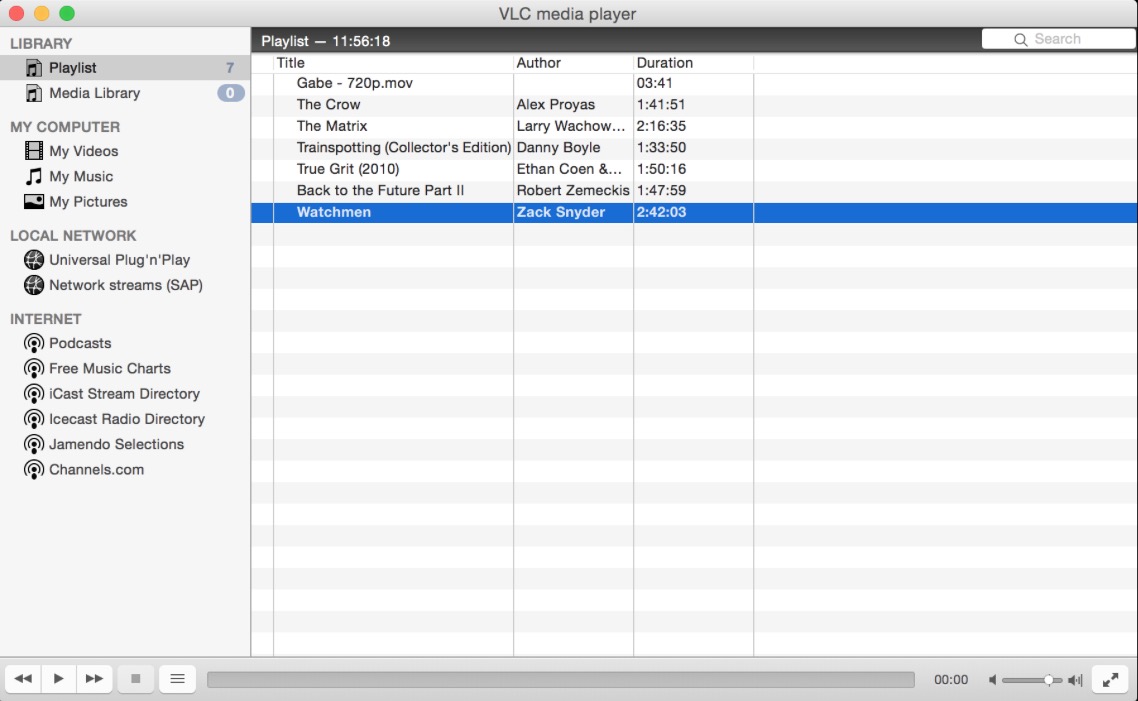Start playback with the play button
This screenshot has height=701, width=1138.
pyautogui.click(x=59, y=679)
